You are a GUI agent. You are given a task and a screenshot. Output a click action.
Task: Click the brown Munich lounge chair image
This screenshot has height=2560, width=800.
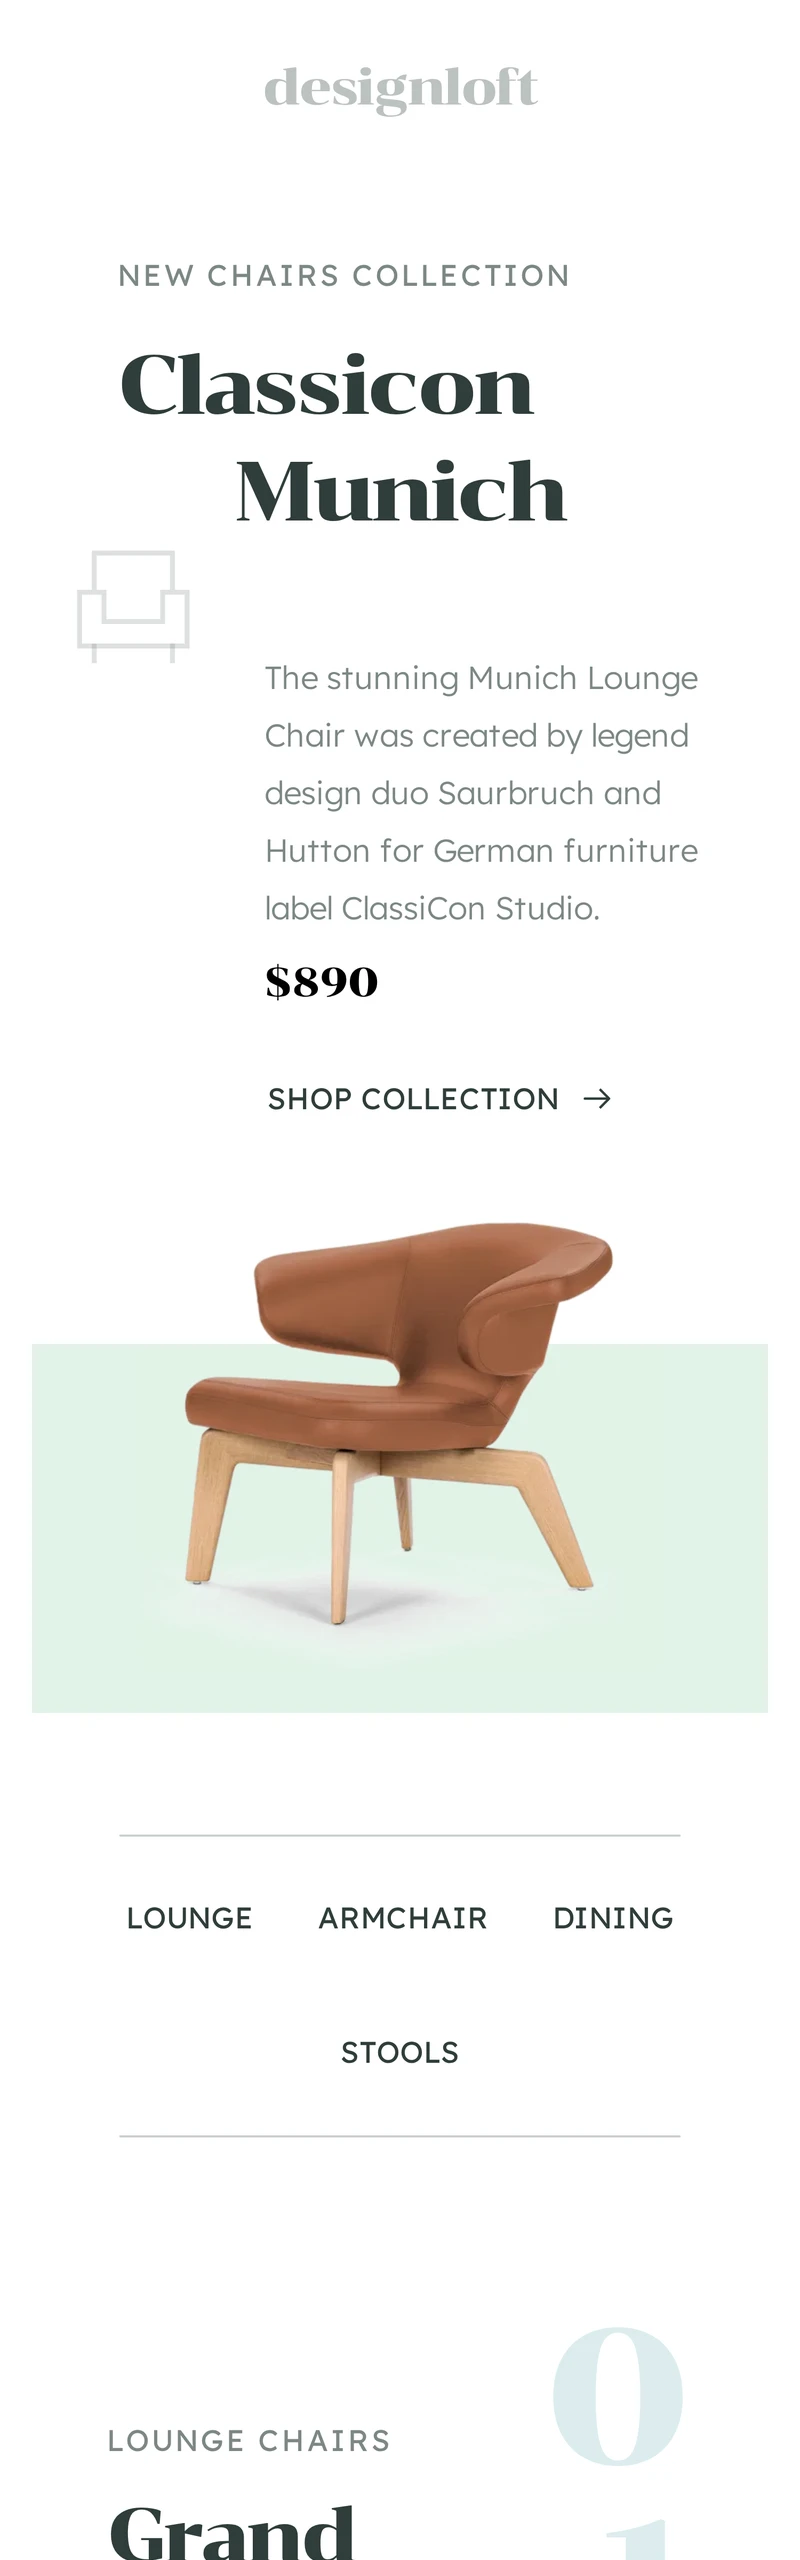398,1422
